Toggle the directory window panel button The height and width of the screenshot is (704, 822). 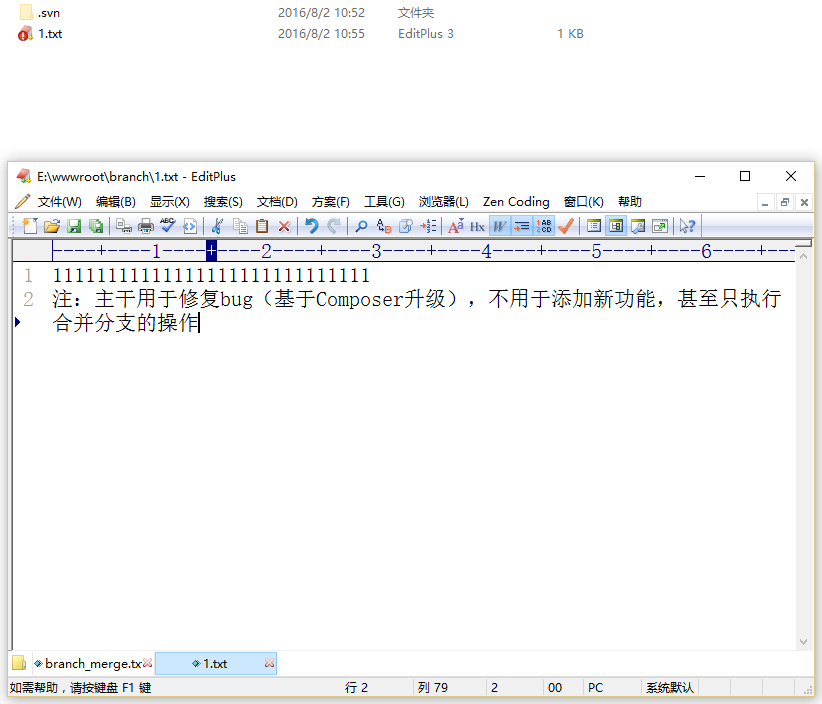point(594,226)
